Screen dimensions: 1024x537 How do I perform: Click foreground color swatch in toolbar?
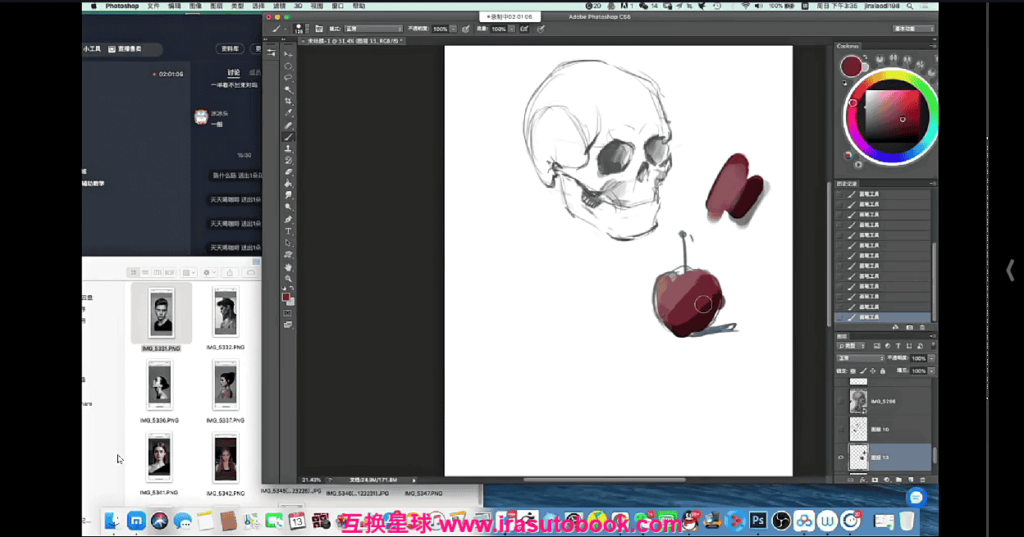285,297
